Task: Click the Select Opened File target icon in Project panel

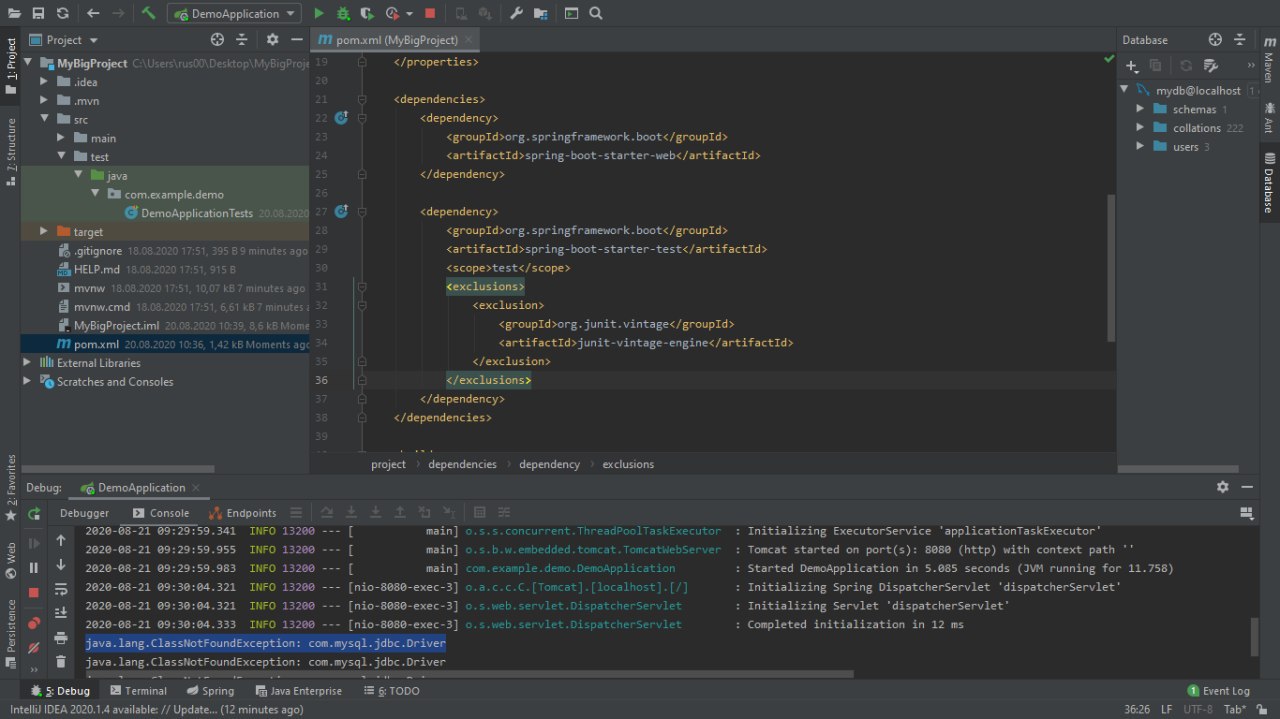Action: [217, 40]
